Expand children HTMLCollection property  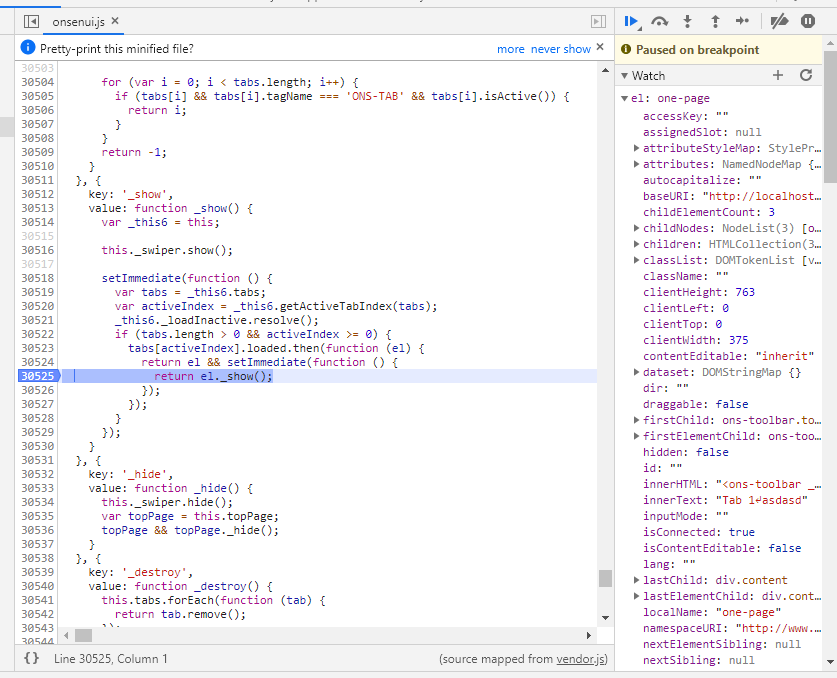pos(636,244)
